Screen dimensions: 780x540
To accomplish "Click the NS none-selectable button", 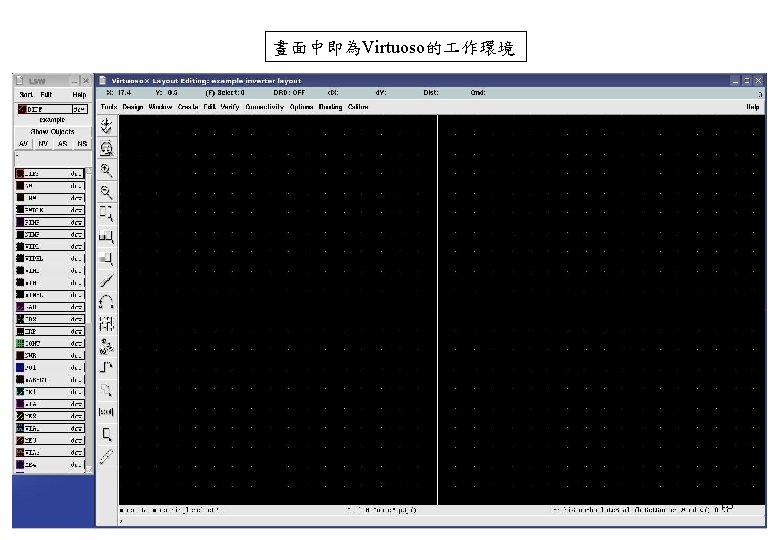I will [82, 144].
